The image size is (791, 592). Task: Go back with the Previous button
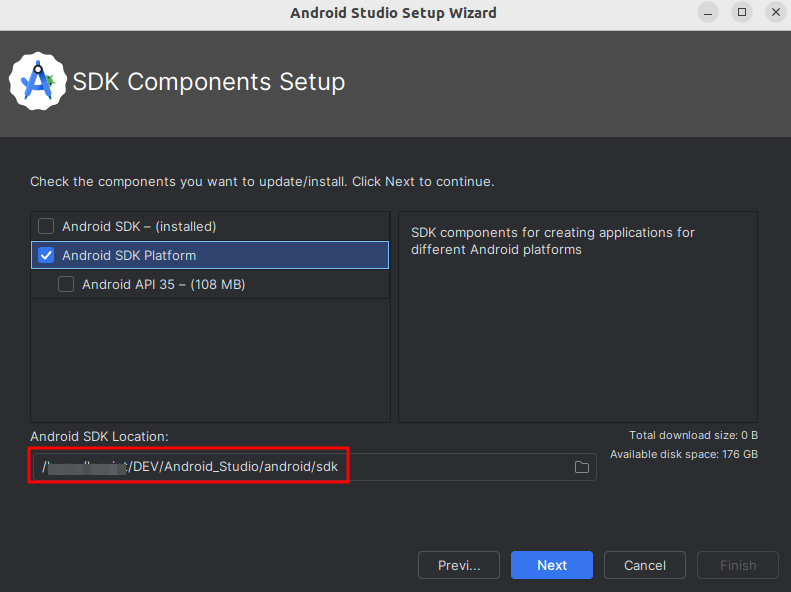coord(459,565)
